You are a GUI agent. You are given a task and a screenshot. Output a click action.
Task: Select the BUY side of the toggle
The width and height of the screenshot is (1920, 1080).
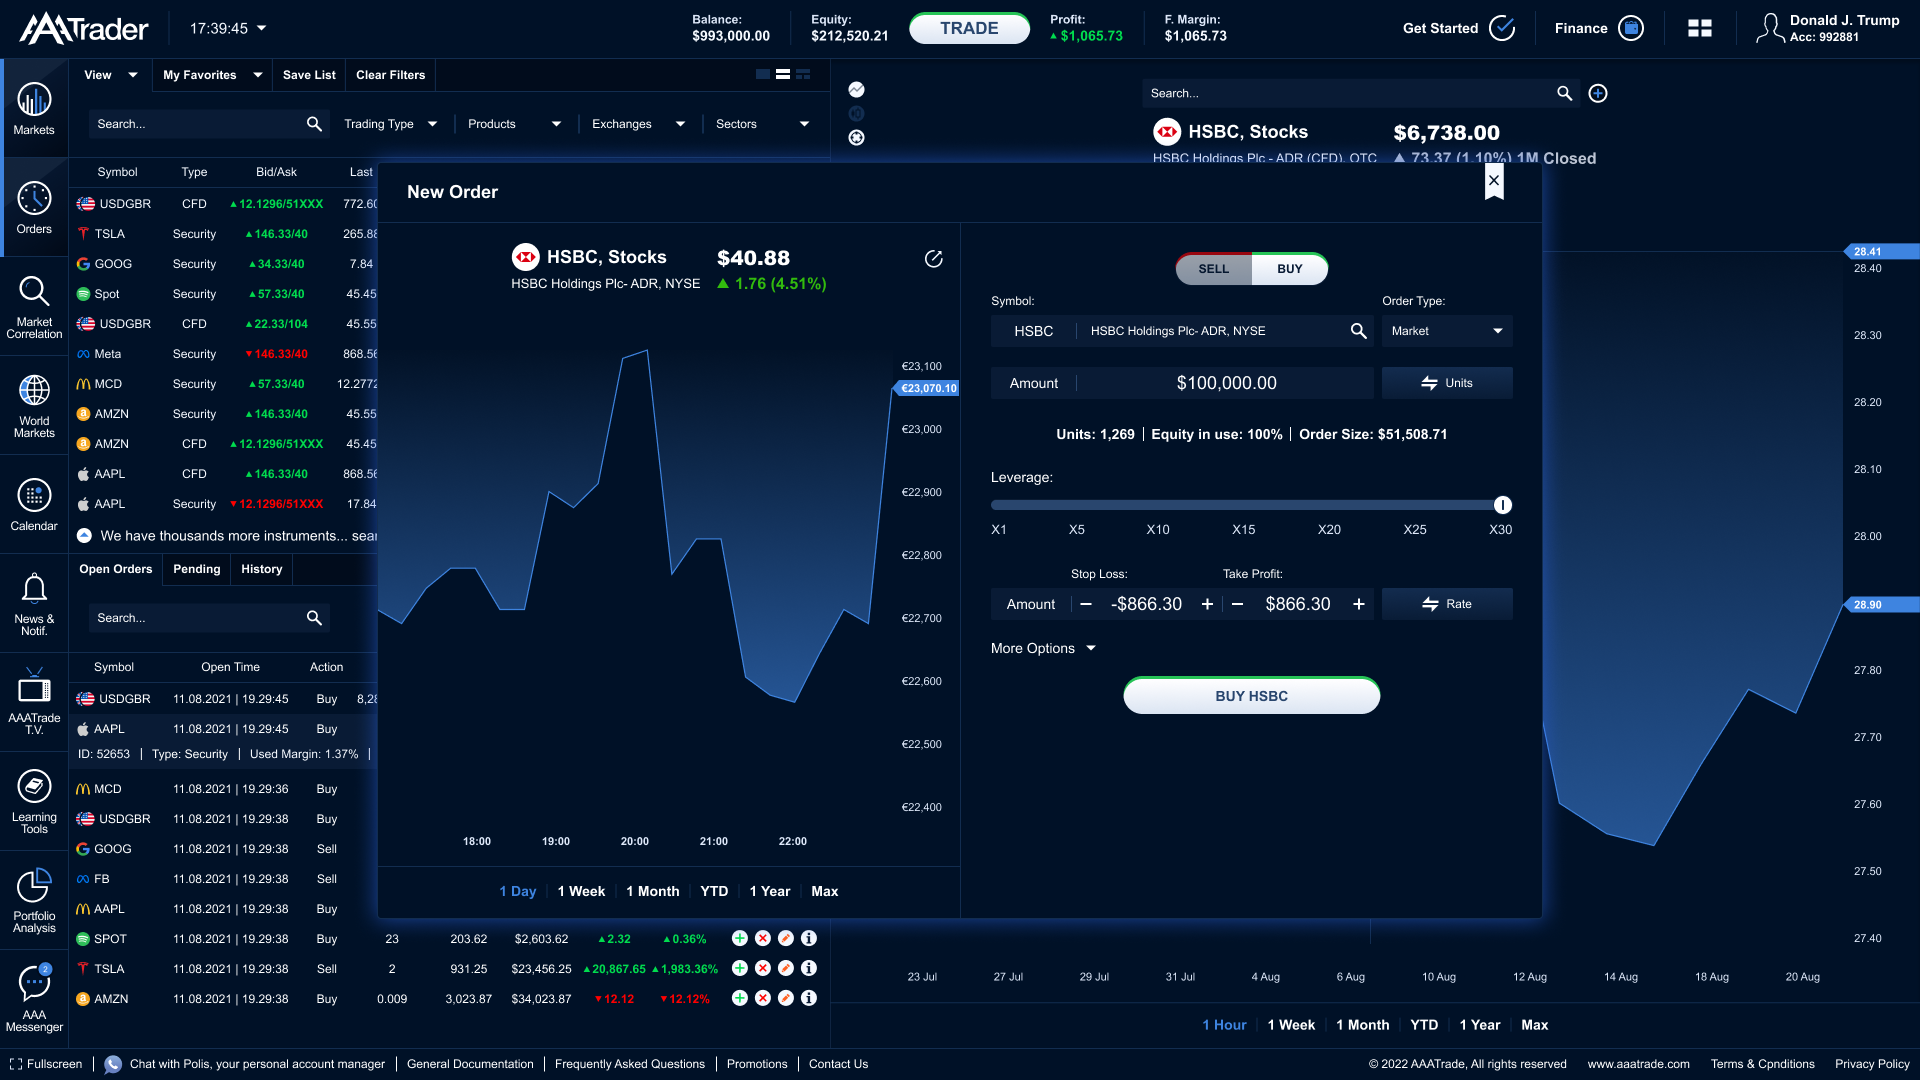(1290, 269)
